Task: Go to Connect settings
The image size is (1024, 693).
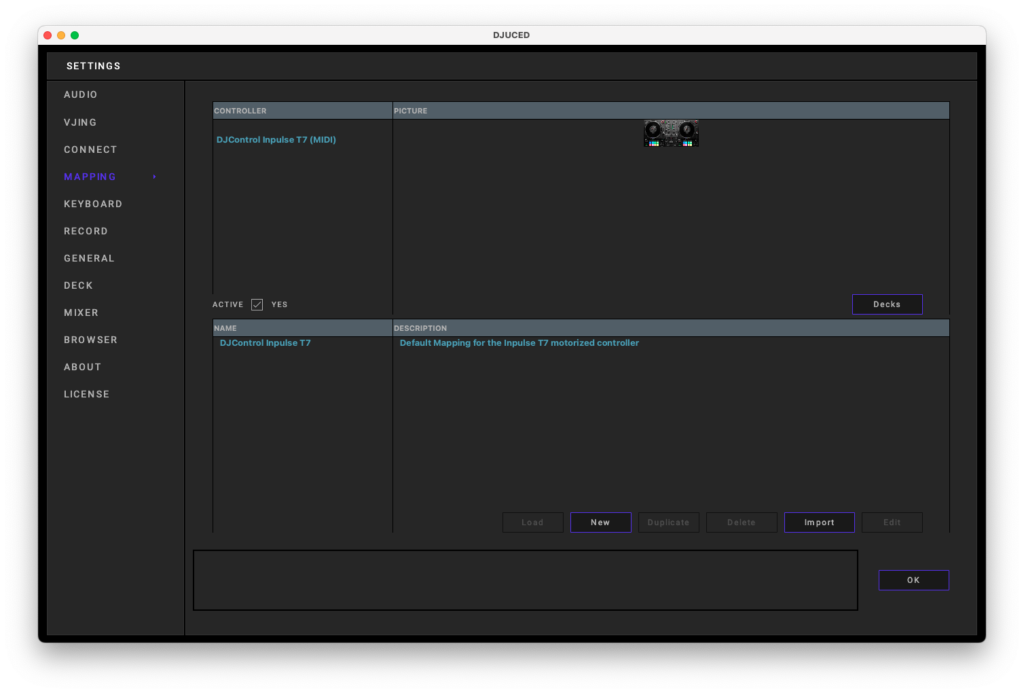Action: [x=90, y=150]
